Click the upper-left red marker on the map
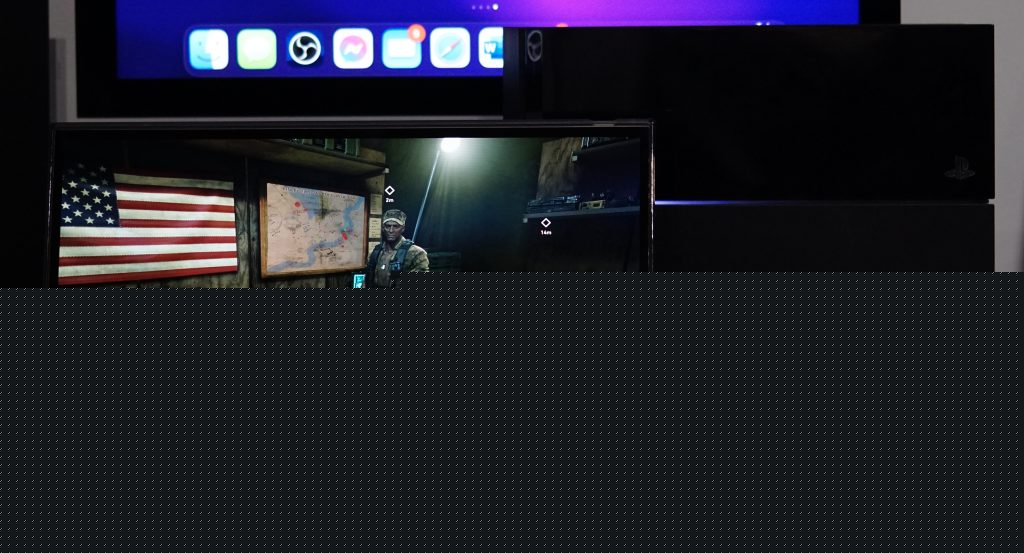Image resolution: width=1024 pixels, height=553 pixels. [297, 205]
